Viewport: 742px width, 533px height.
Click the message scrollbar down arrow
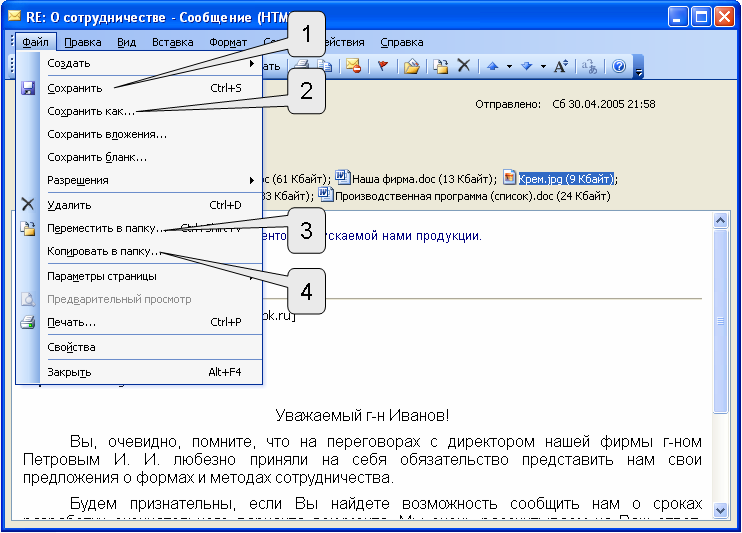click(x=720, y=510)
